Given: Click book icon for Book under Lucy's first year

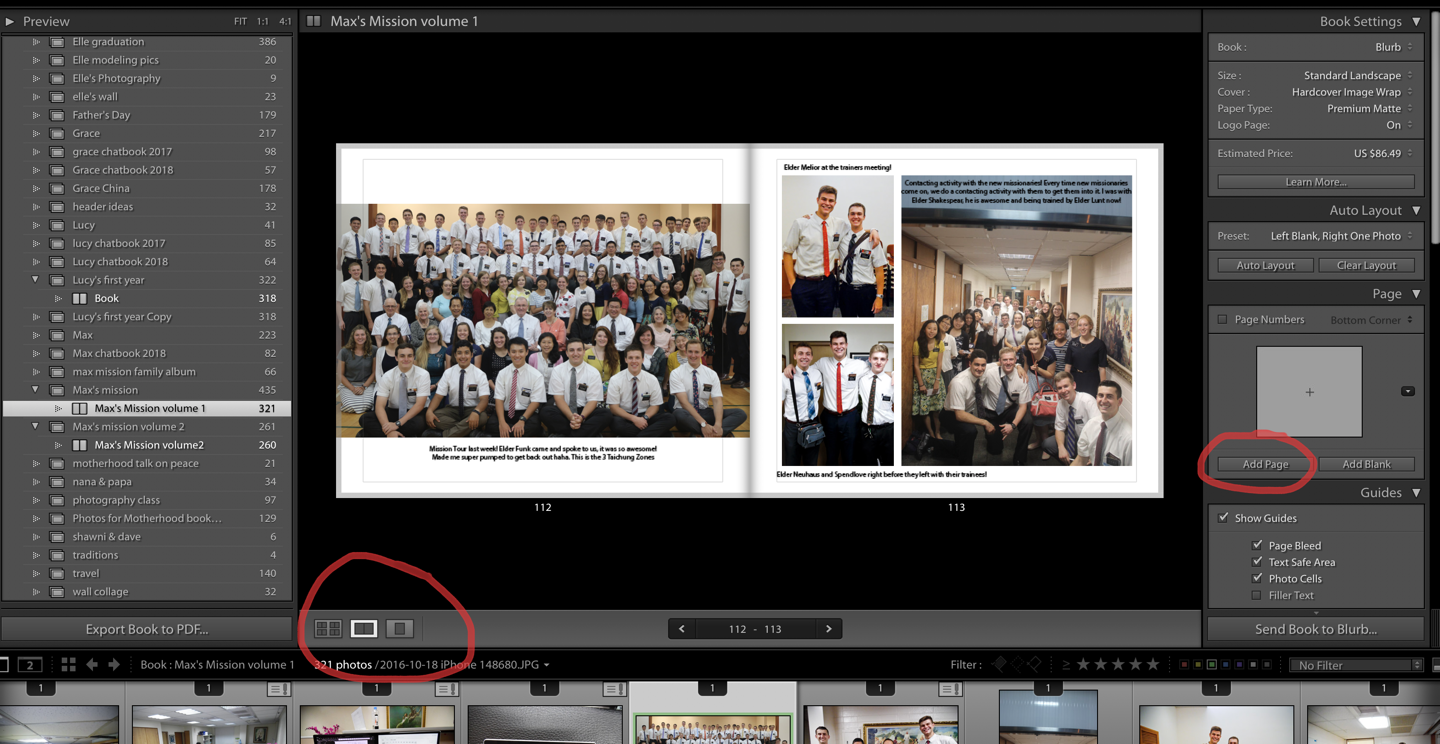Looking at the screenshot, I should tap(80, 298).
